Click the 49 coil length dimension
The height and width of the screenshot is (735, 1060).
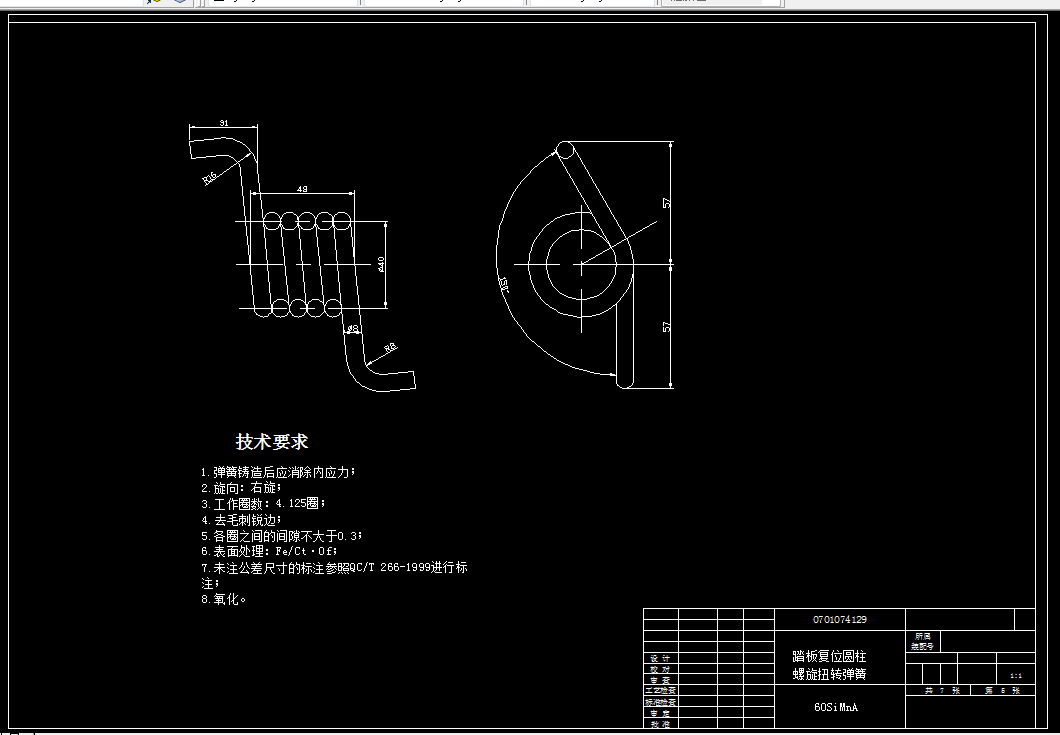click(x=302, y=189)
